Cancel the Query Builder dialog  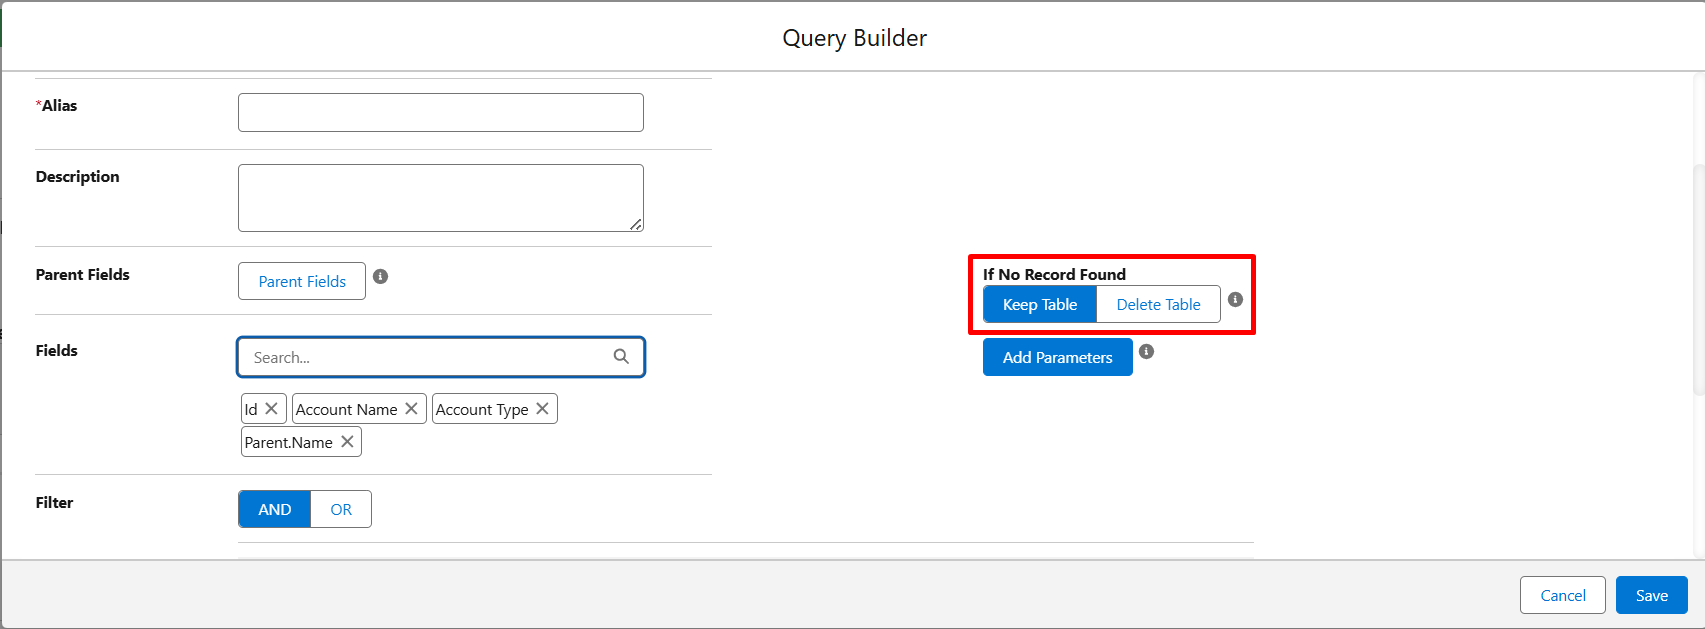(1562, 596)
